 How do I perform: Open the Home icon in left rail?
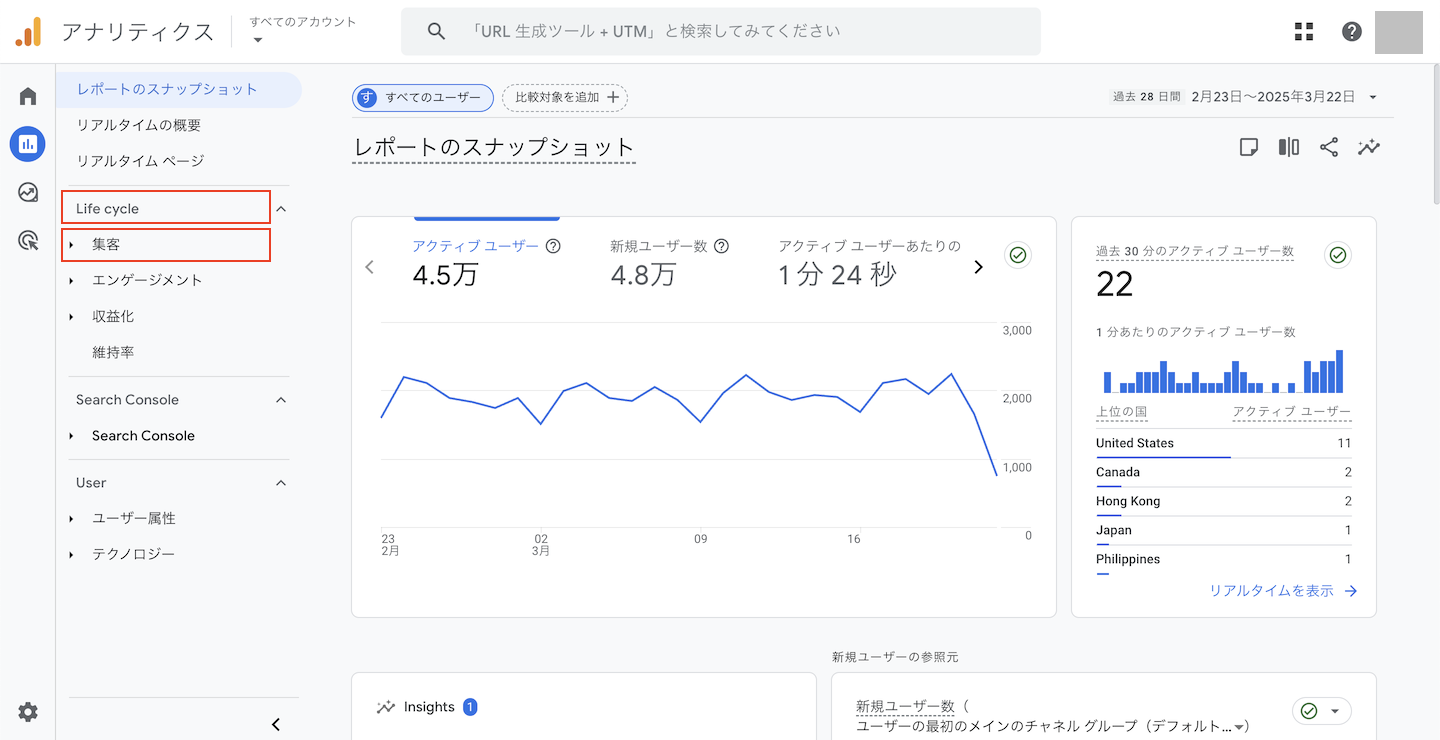pyautogui.click(x=28, y=96)
